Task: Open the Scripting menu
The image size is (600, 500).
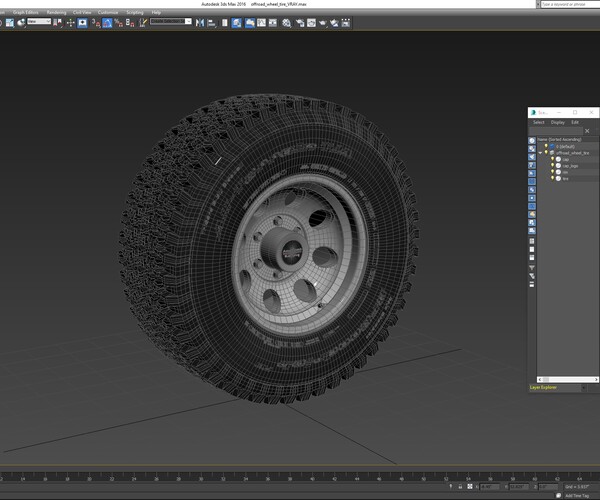Action: 135,12
